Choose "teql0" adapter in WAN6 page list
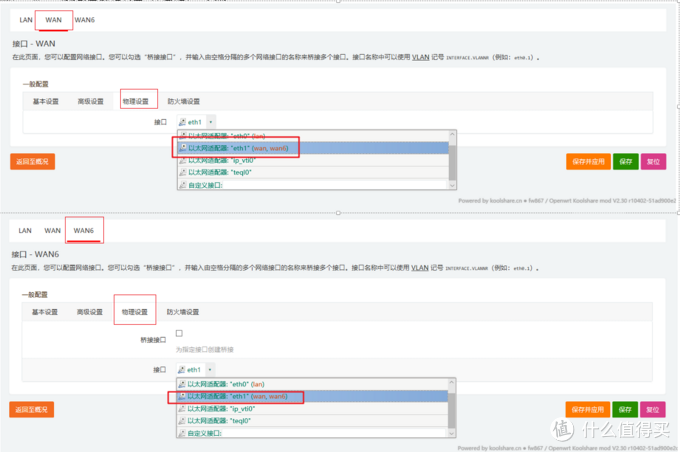The width and height of the screenshot is (680, 452). [x=312, y=421]
